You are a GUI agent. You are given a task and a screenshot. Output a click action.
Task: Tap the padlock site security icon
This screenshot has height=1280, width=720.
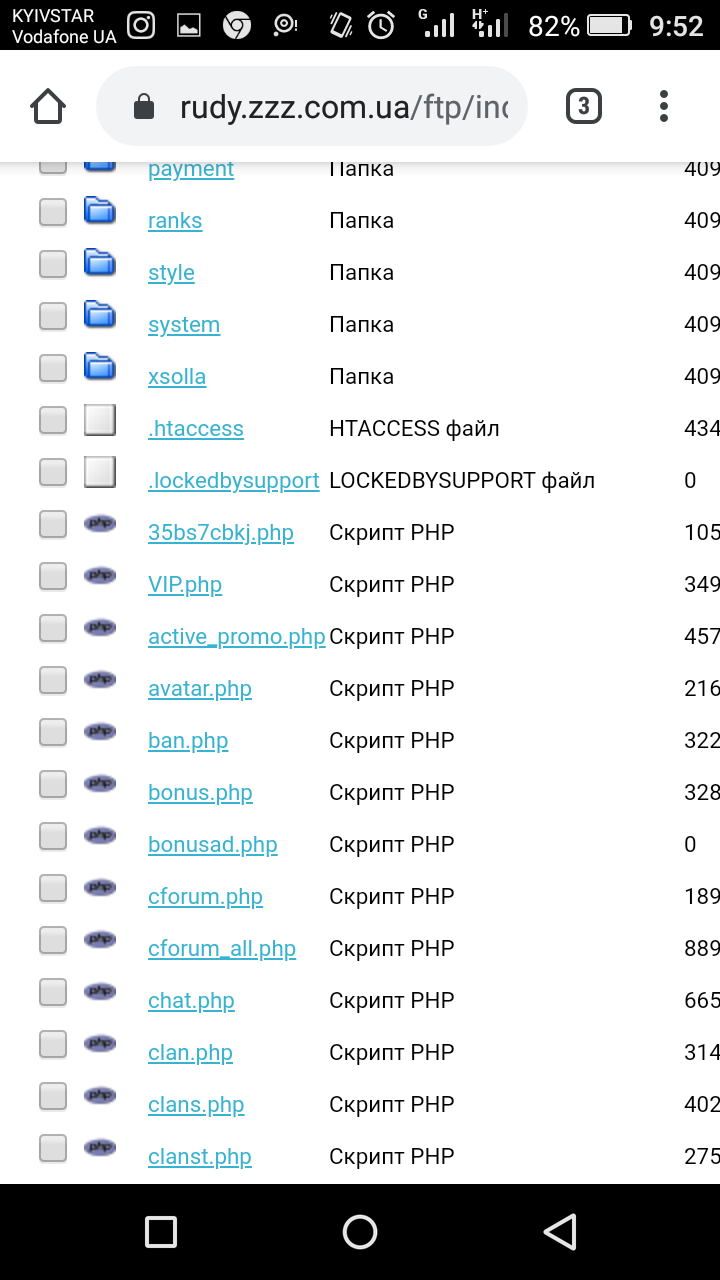pyautogui.click(x=144, y=107)
